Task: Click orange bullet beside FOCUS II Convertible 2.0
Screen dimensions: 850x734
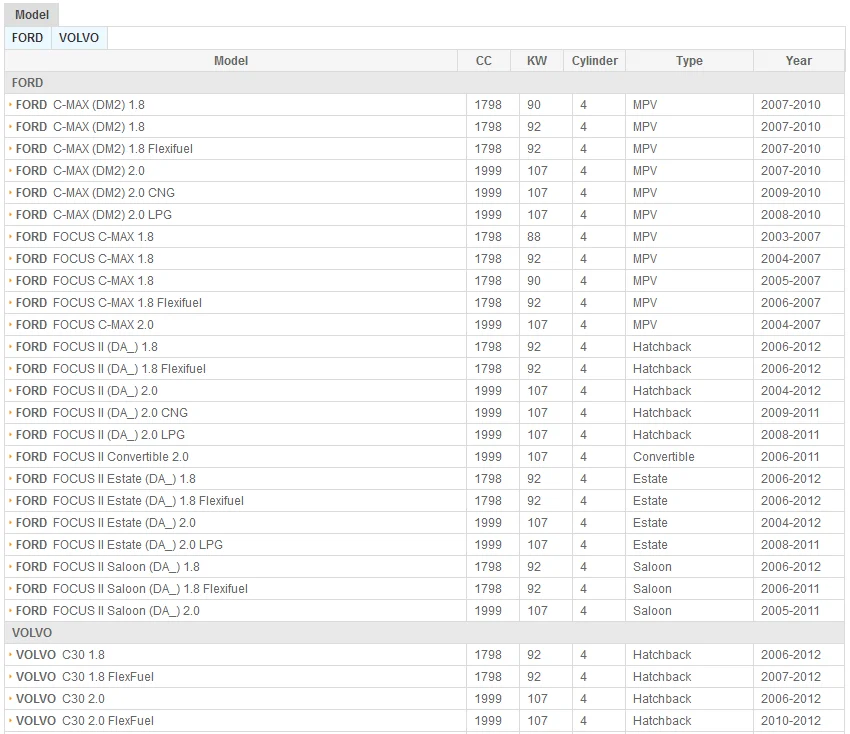Action: 10,456
